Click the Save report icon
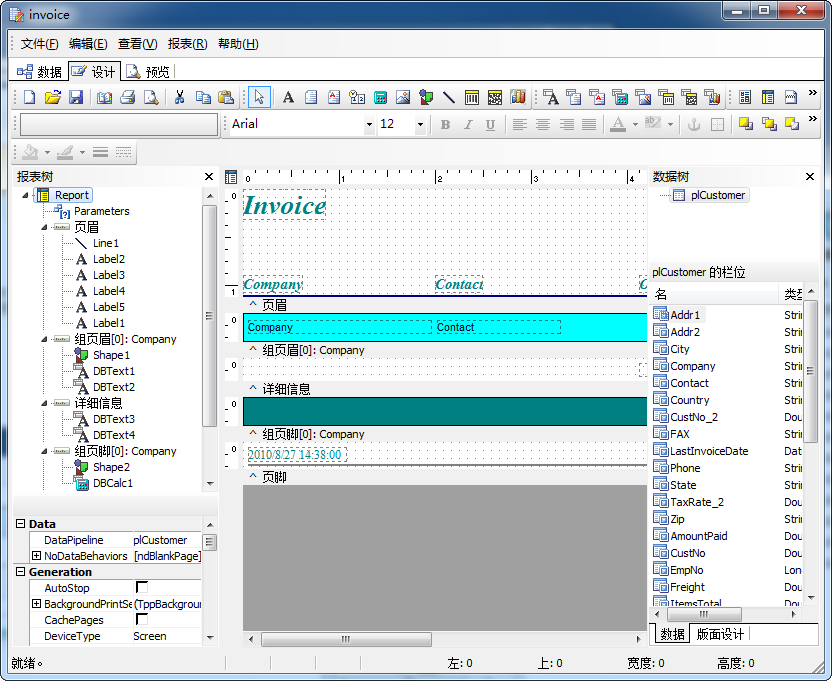Screen dimensions: 832x681 [x=75, y=97]
